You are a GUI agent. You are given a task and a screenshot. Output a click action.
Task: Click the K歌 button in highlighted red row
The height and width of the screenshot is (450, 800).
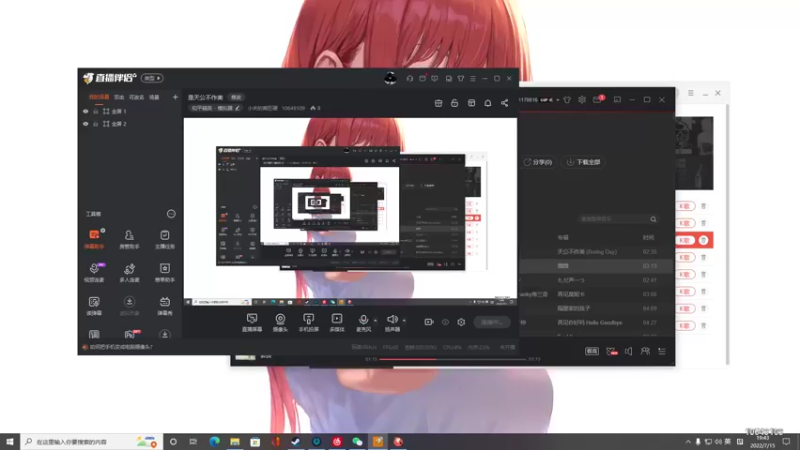(685, 240)
